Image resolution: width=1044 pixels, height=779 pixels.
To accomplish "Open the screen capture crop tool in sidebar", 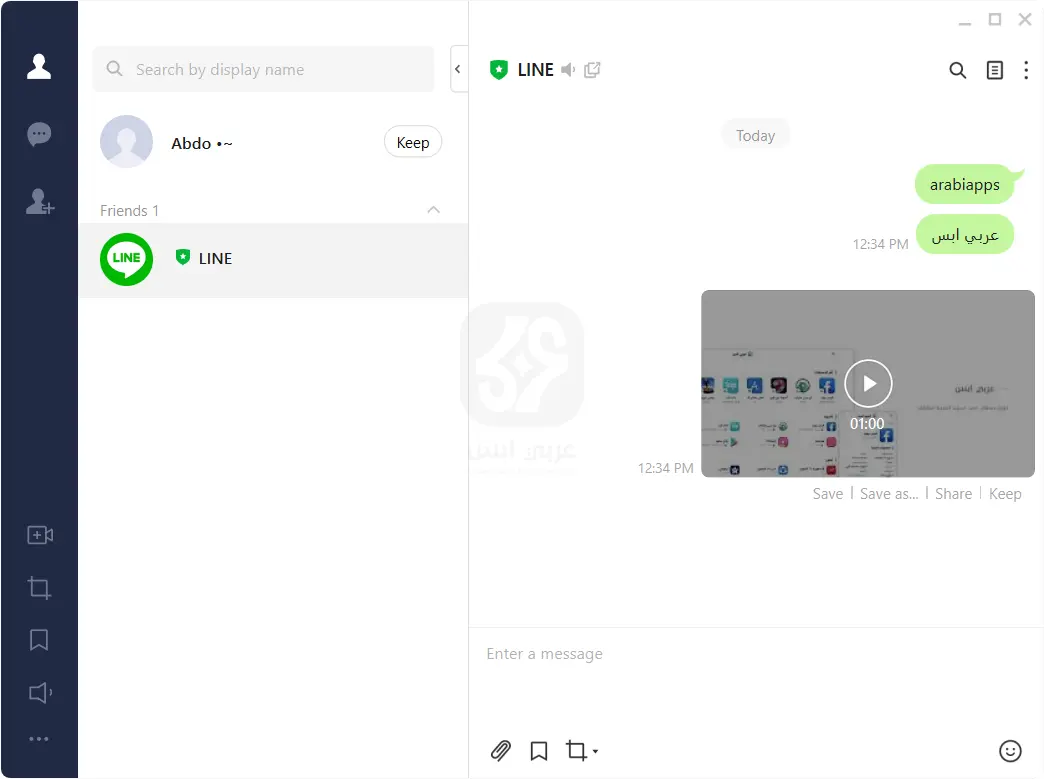I will (39, 588).
